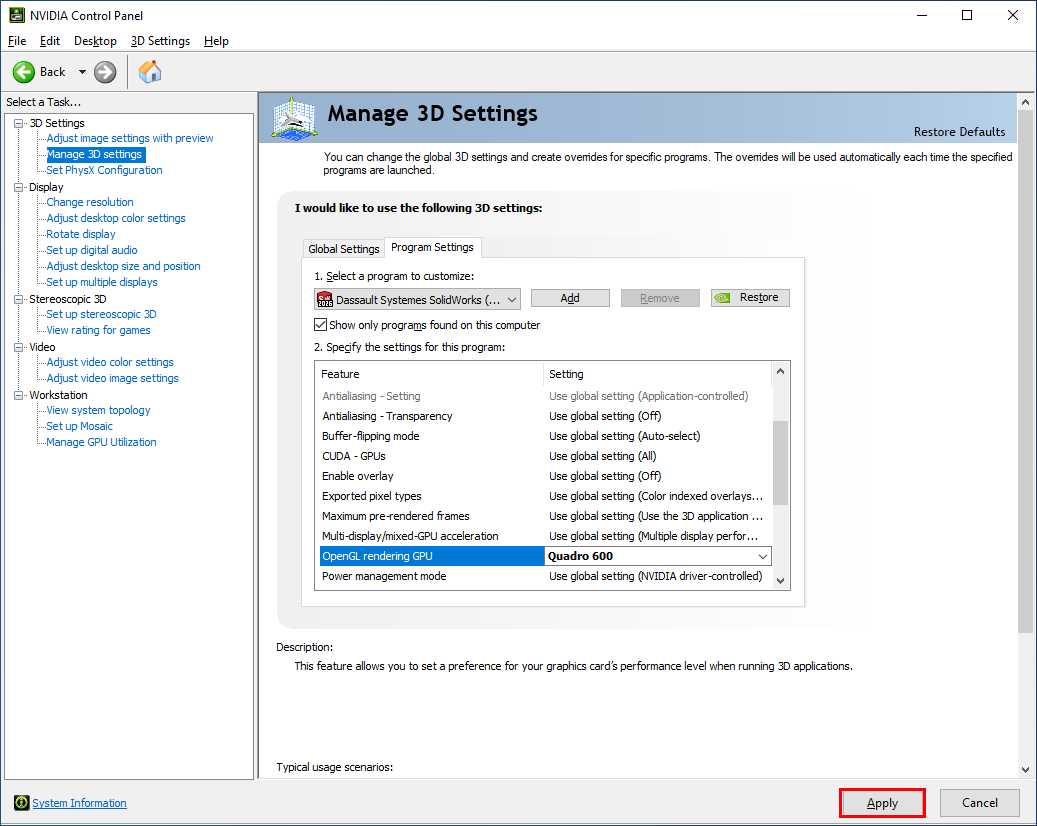
Task: Click the NVIDIA Control Panel title icon
Action: (x=17, y=15)
